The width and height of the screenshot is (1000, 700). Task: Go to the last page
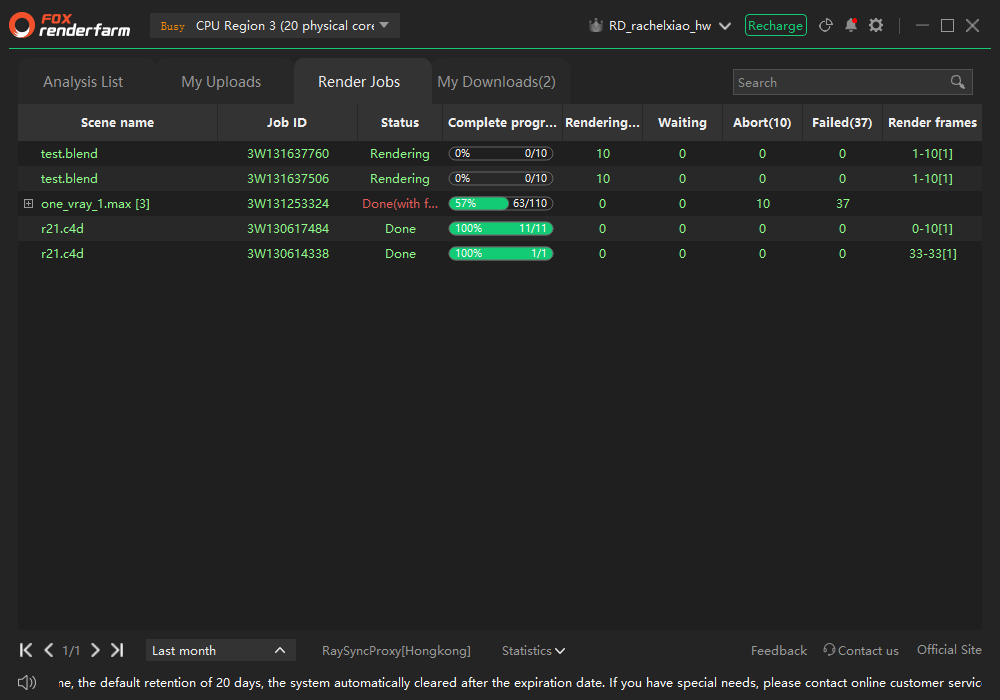pos(117,650)
